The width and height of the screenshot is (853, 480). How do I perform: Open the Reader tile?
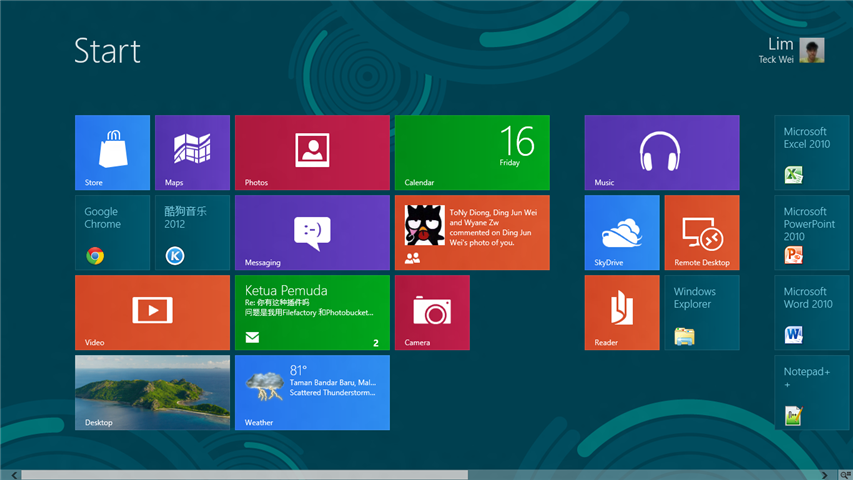622,312
